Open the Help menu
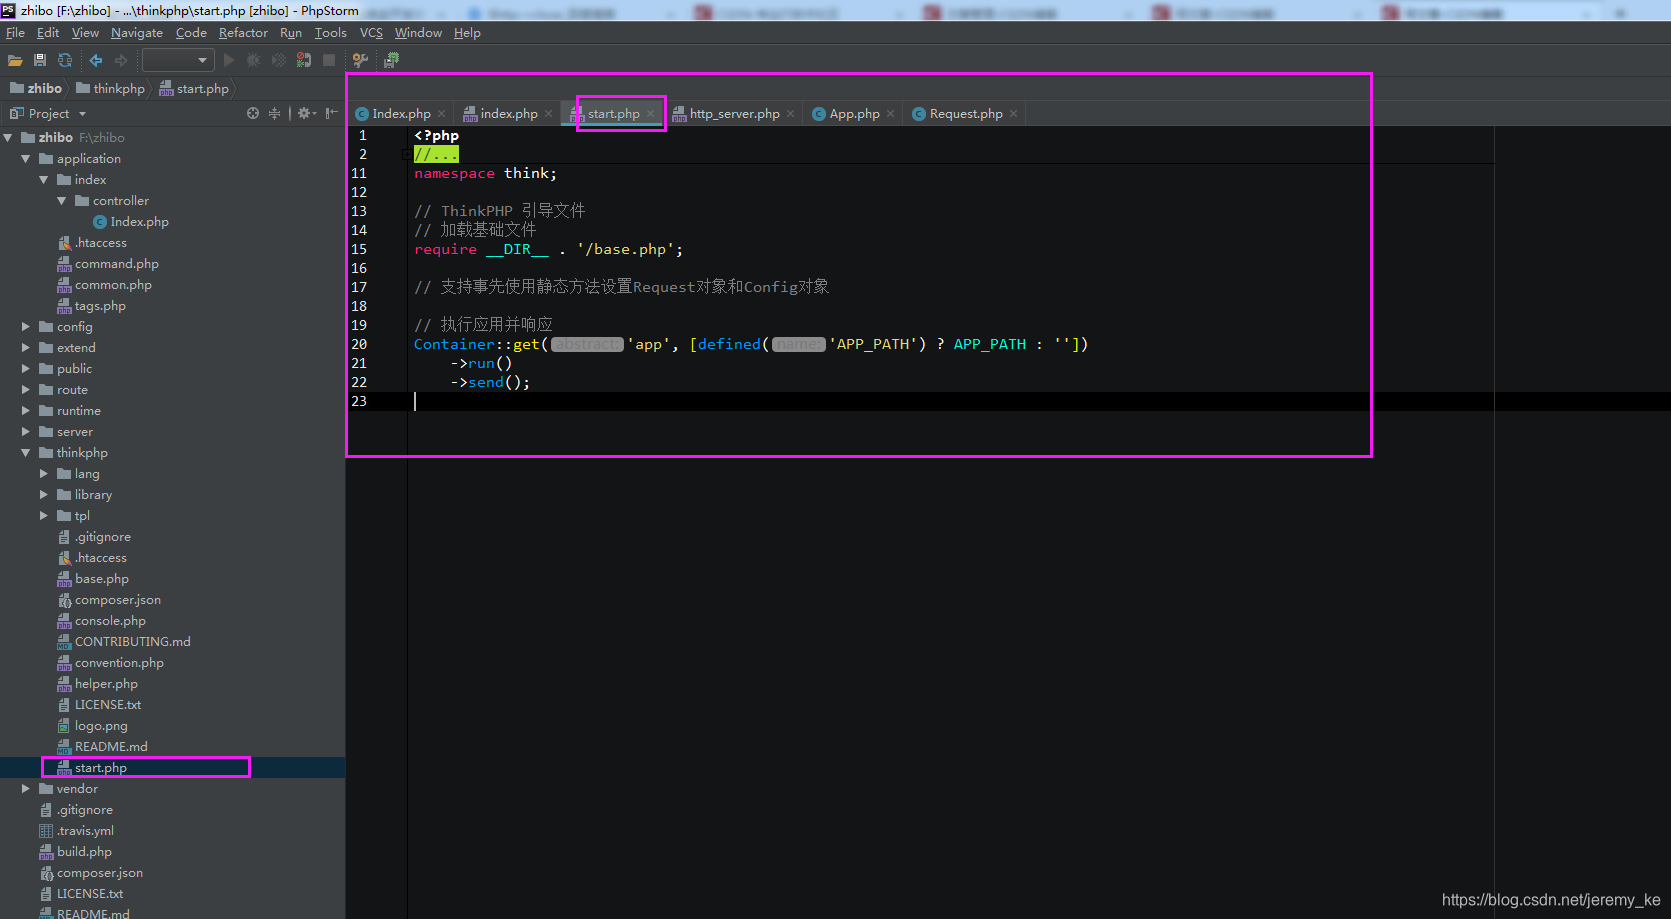1671x919 pixels. (x=467, y=33)
